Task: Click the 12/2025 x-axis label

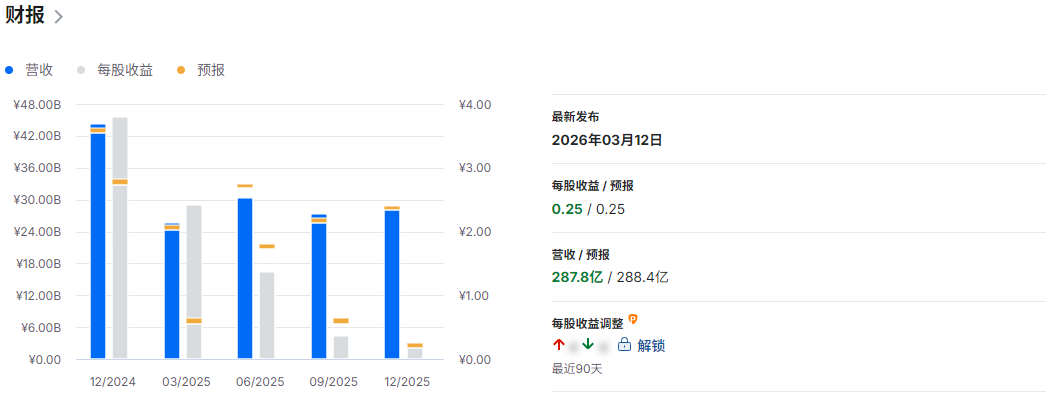Action: (407, 382)
